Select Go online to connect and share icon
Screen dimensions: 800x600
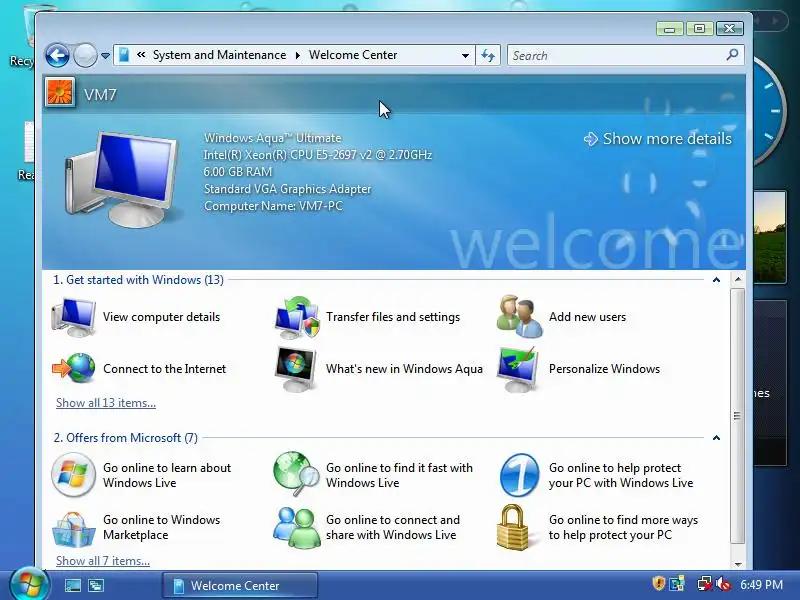click(296, 528)
